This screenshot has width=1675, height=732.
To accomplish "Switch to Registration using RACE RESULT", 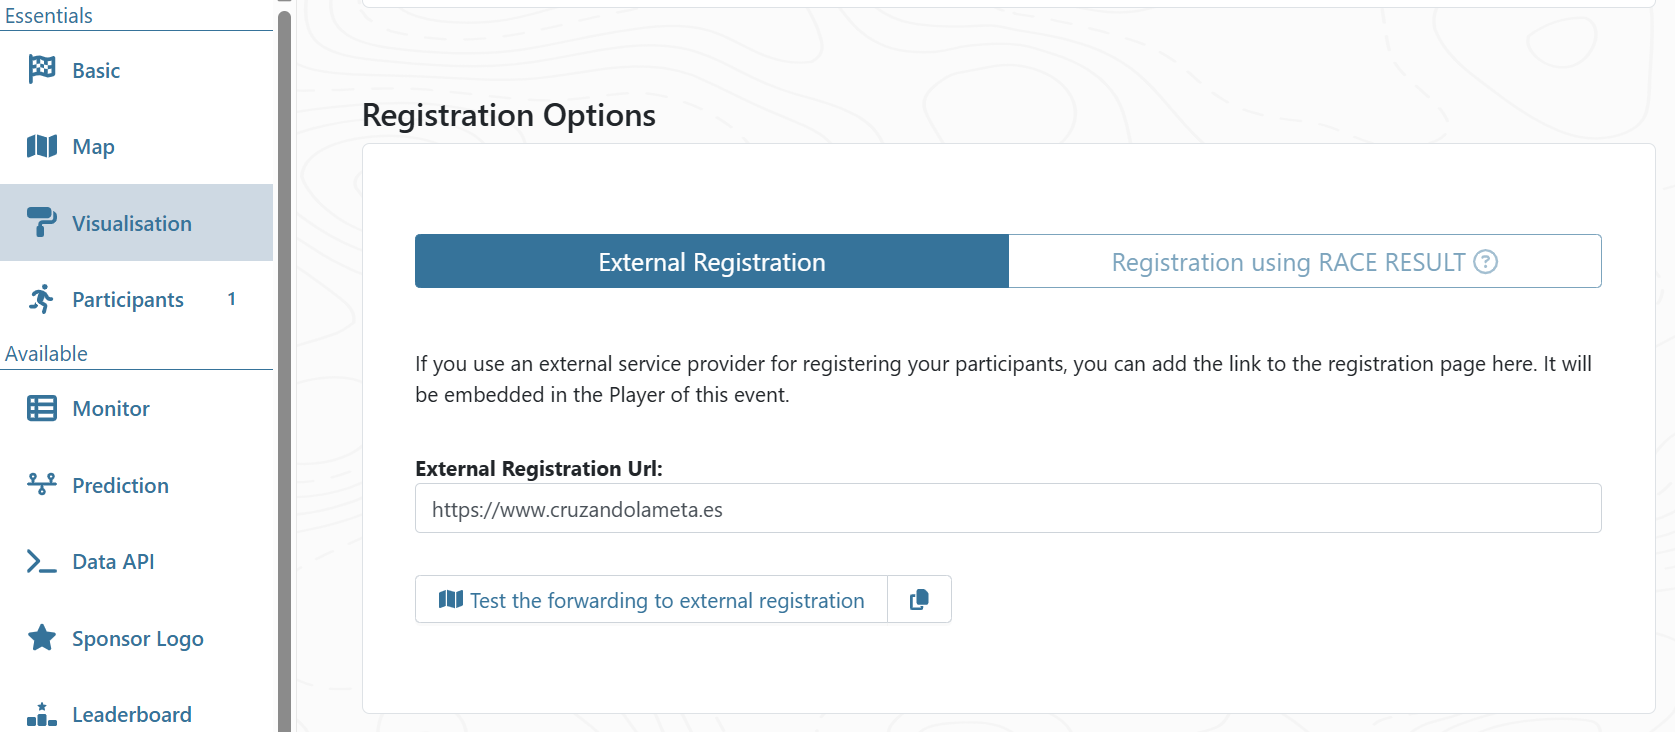I will pyautogui.click(x=1287, y=262).
